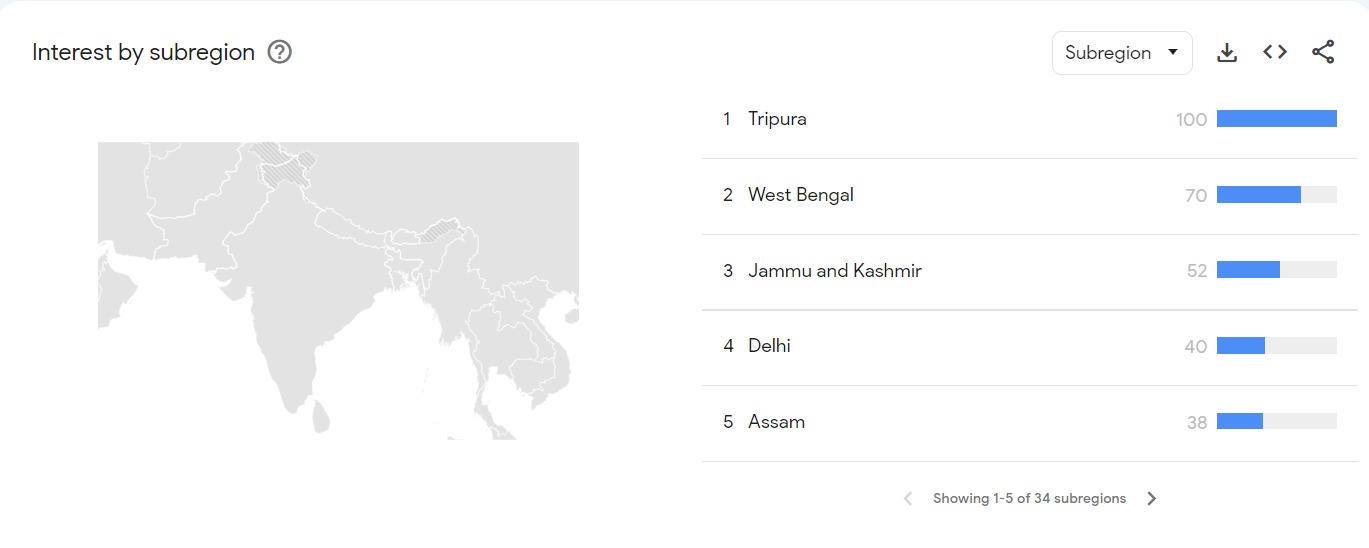This screenshot has height=548, width=1369.
Task: Click the Interest by subregion heading
Action: [x=143, y=52]
